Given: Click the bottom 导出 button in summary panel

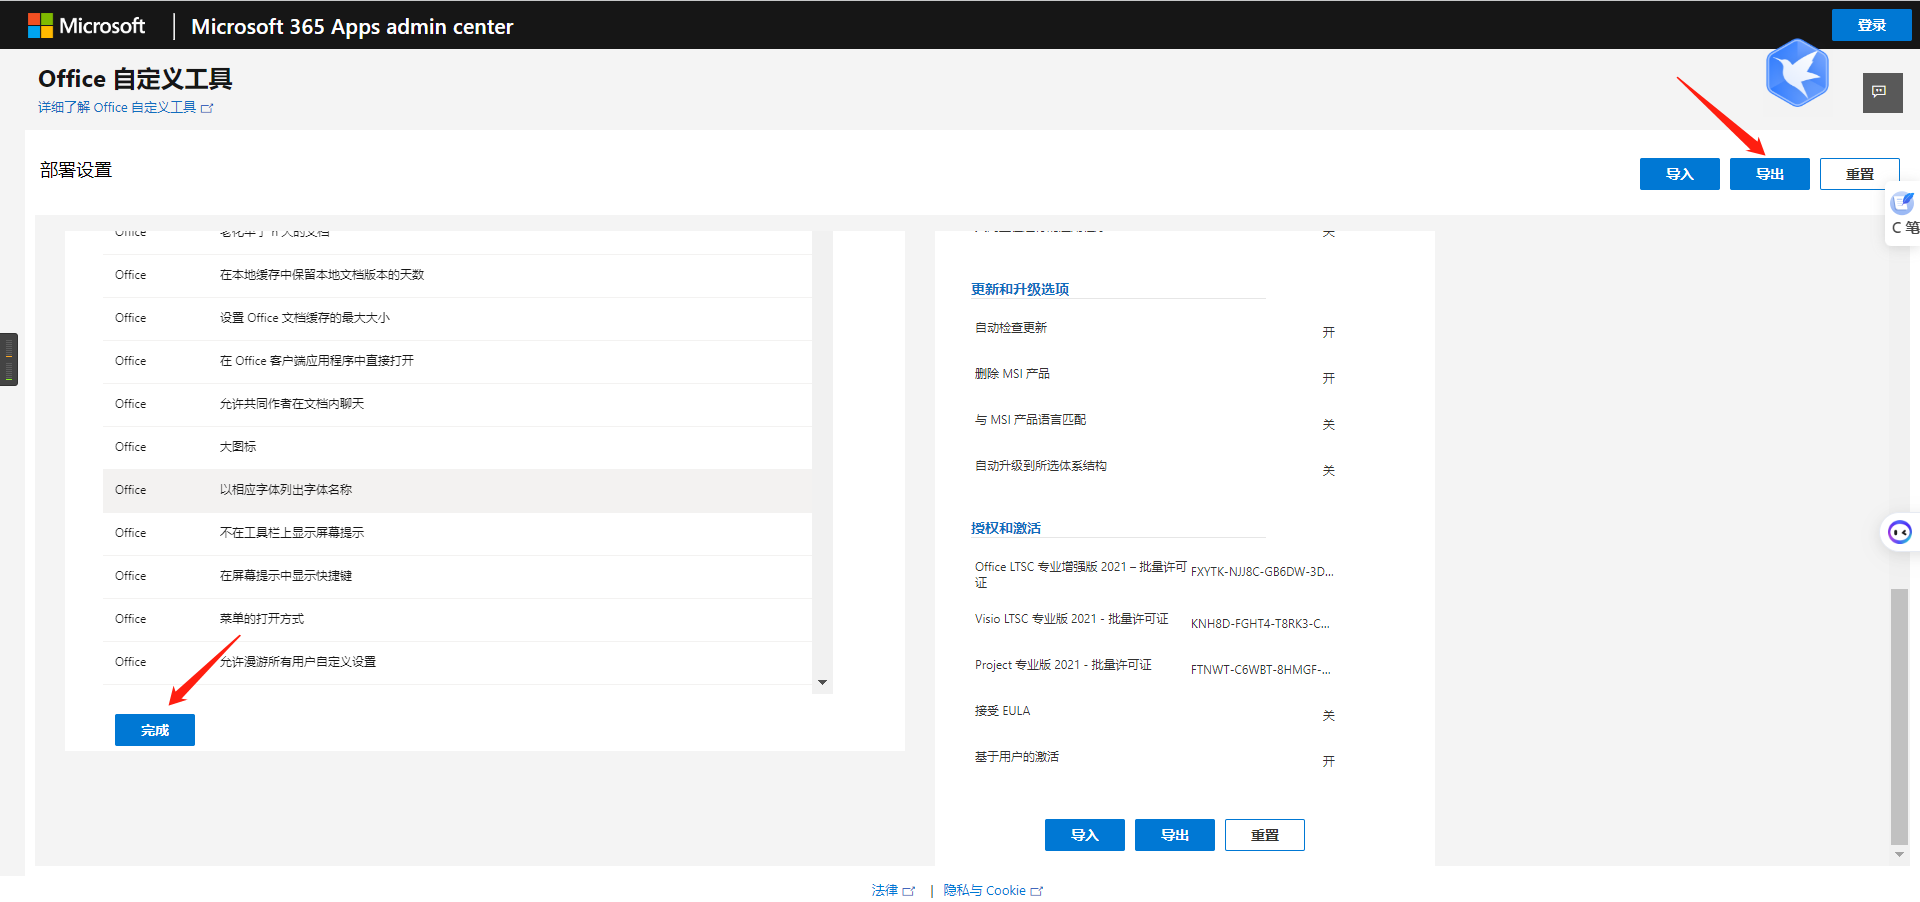Looking at the screenshot, I should [x=1174, y=835].
